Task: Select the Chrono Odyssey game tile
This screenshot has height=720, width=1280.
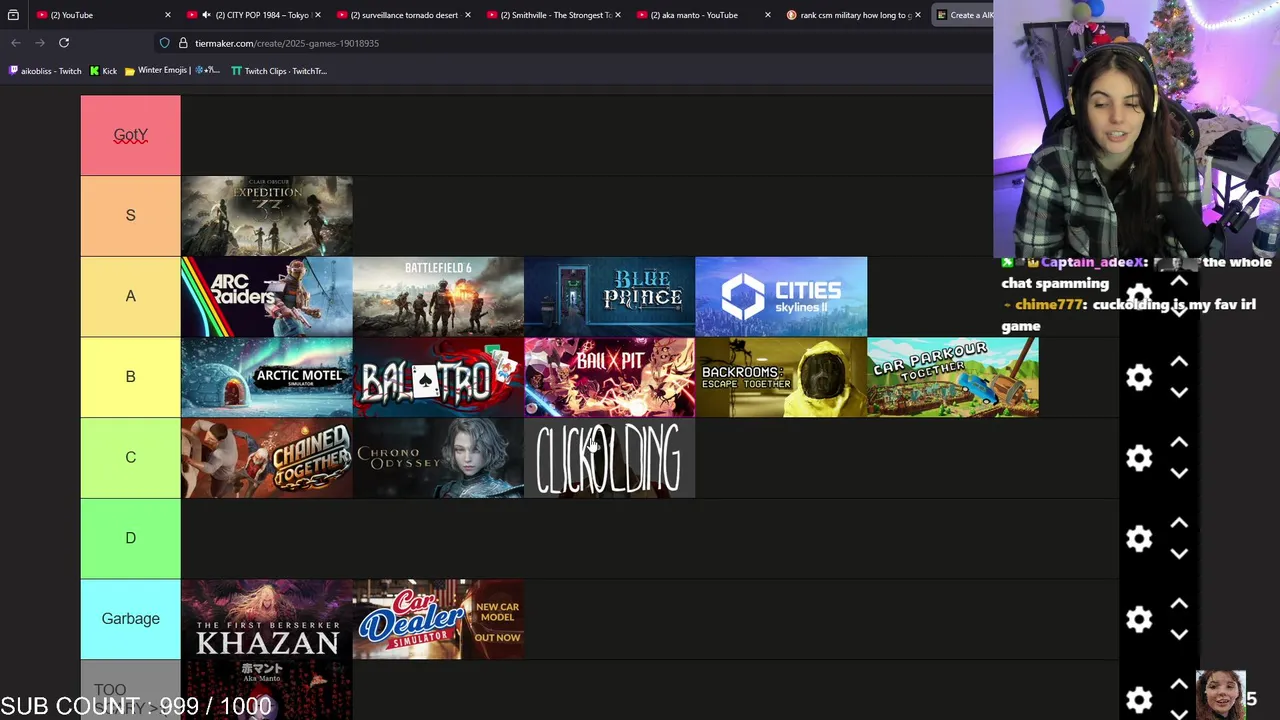Action: 438,458
